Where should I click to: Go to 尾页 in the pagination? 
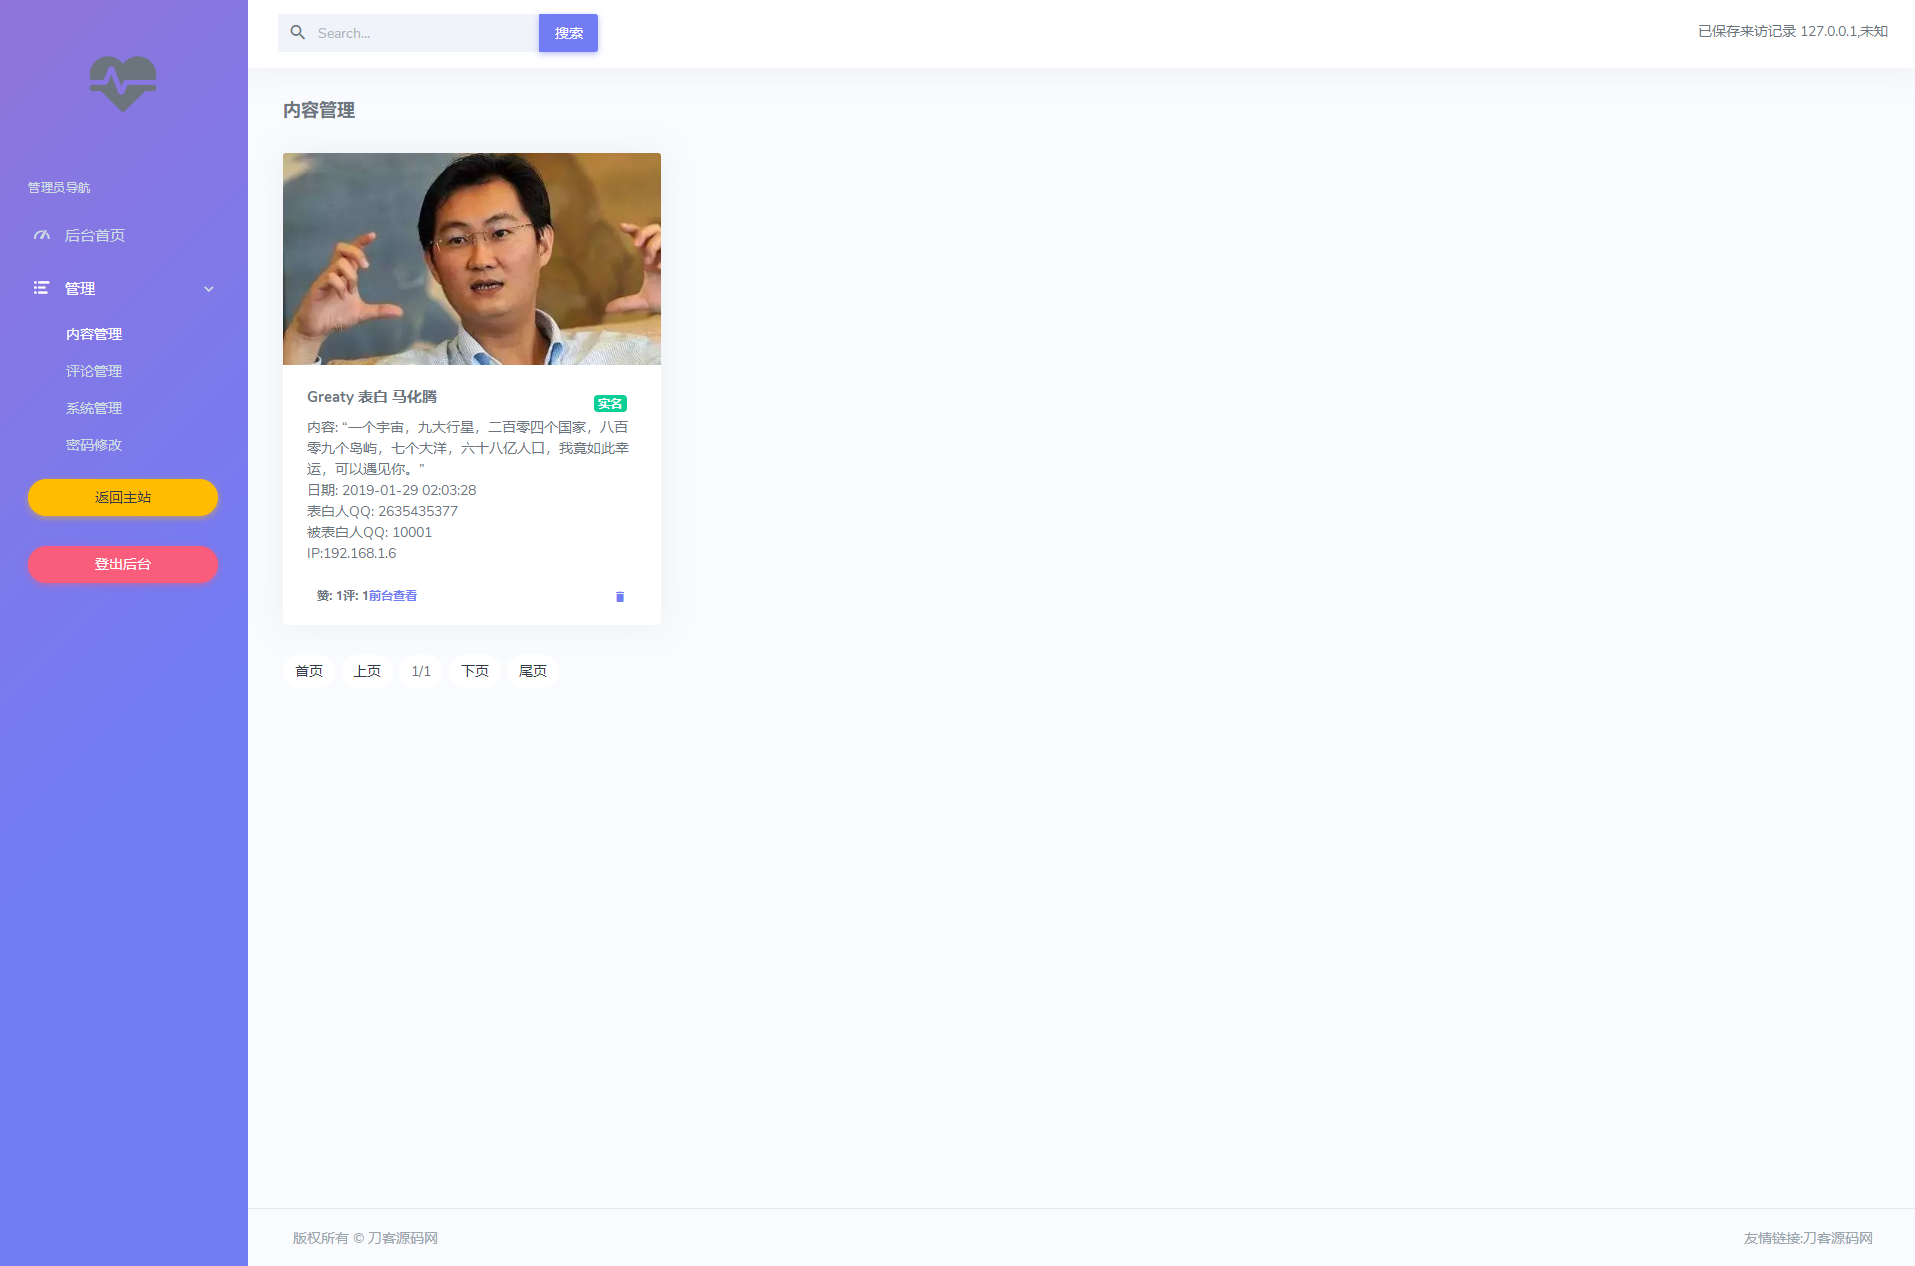coord(532,670)
